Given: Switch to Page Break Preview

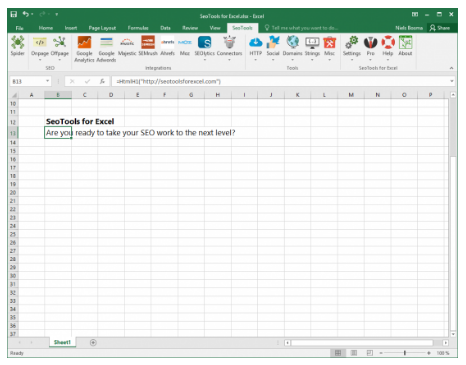Looking at the screenshot, I should [370, 353].
